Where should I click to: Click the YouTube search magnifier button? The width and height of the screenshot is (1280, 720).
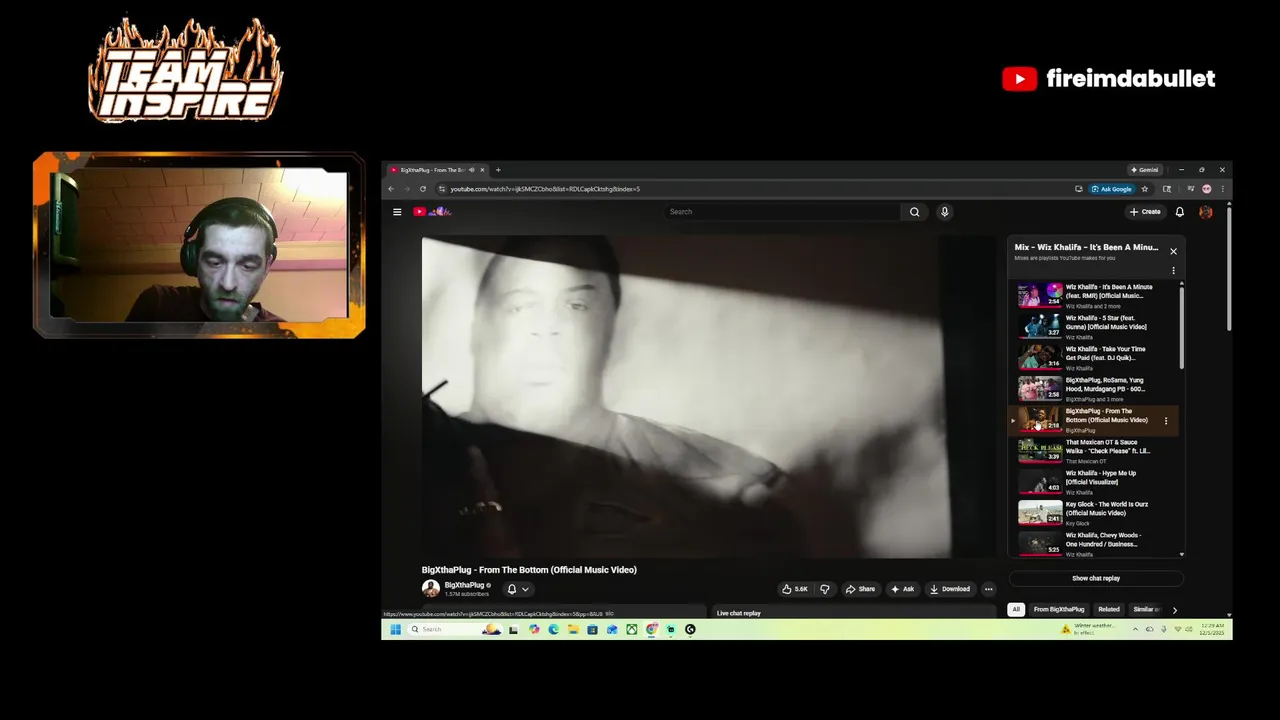tap(914, 212)
